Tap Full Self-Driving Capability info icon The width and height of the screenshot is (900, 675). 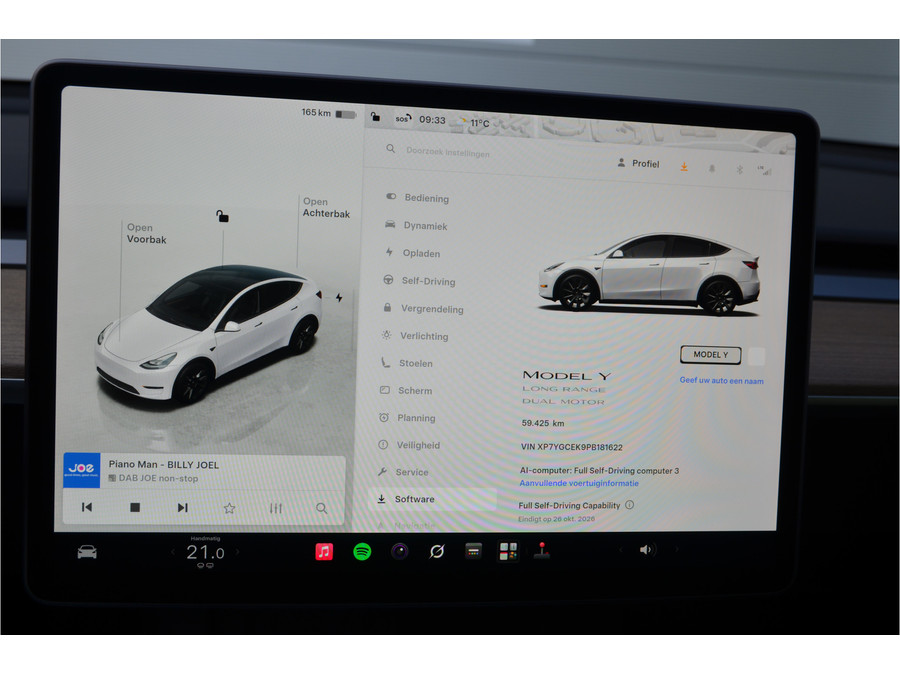click(630, 505)
